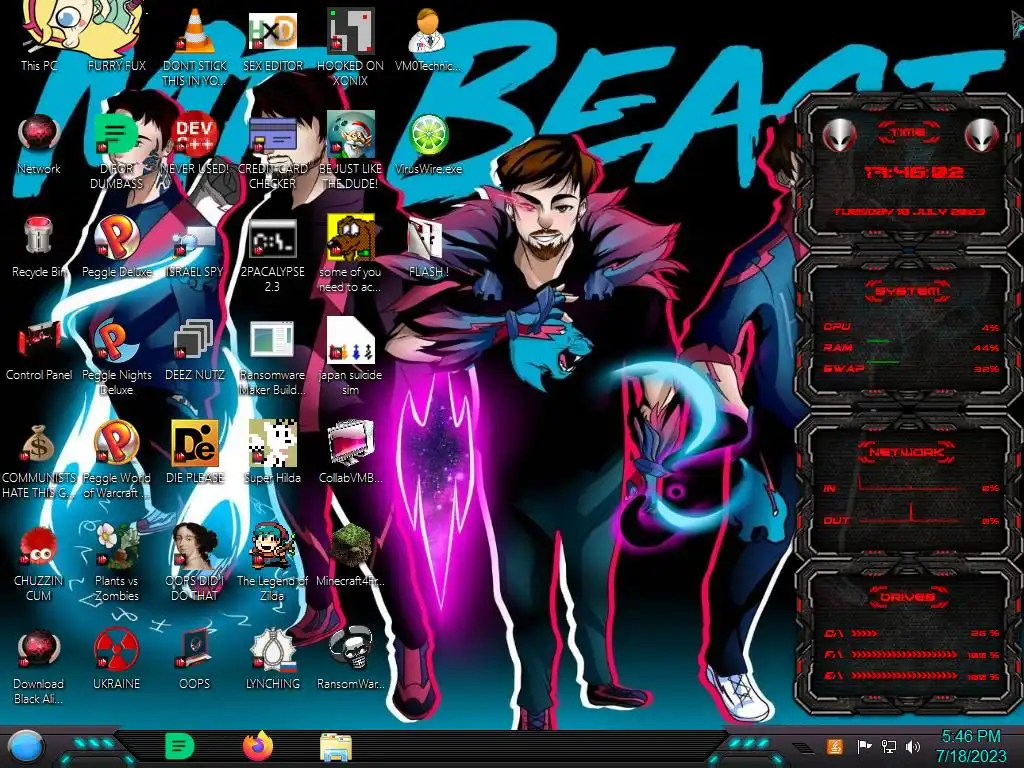The width and height of the screenshot is (1024, 768).
Task: Open File Explorer from the taskbar
Action: pyautogui.click(x=336, y=747)
